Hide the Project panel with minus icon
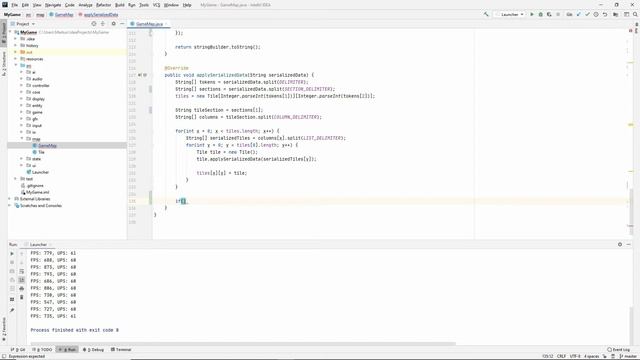The image size is (640, 360). click(122, 24)
